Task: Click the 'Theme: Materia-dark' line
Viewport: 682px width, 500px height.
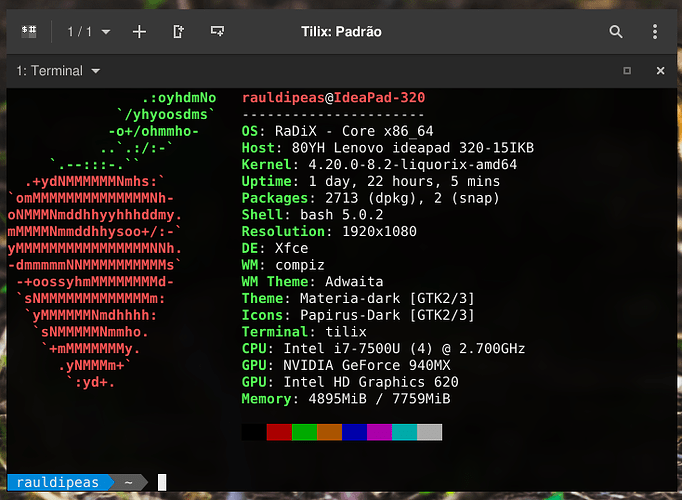Action: pyautogui.click(x=358, y=298)
